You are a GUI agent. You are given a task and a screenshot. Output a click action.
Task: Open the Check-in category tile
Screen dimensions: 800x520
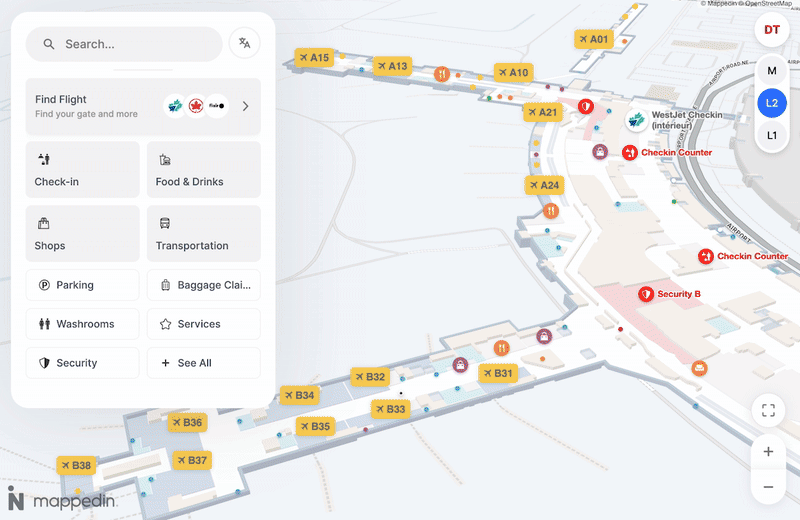[83, 169]
